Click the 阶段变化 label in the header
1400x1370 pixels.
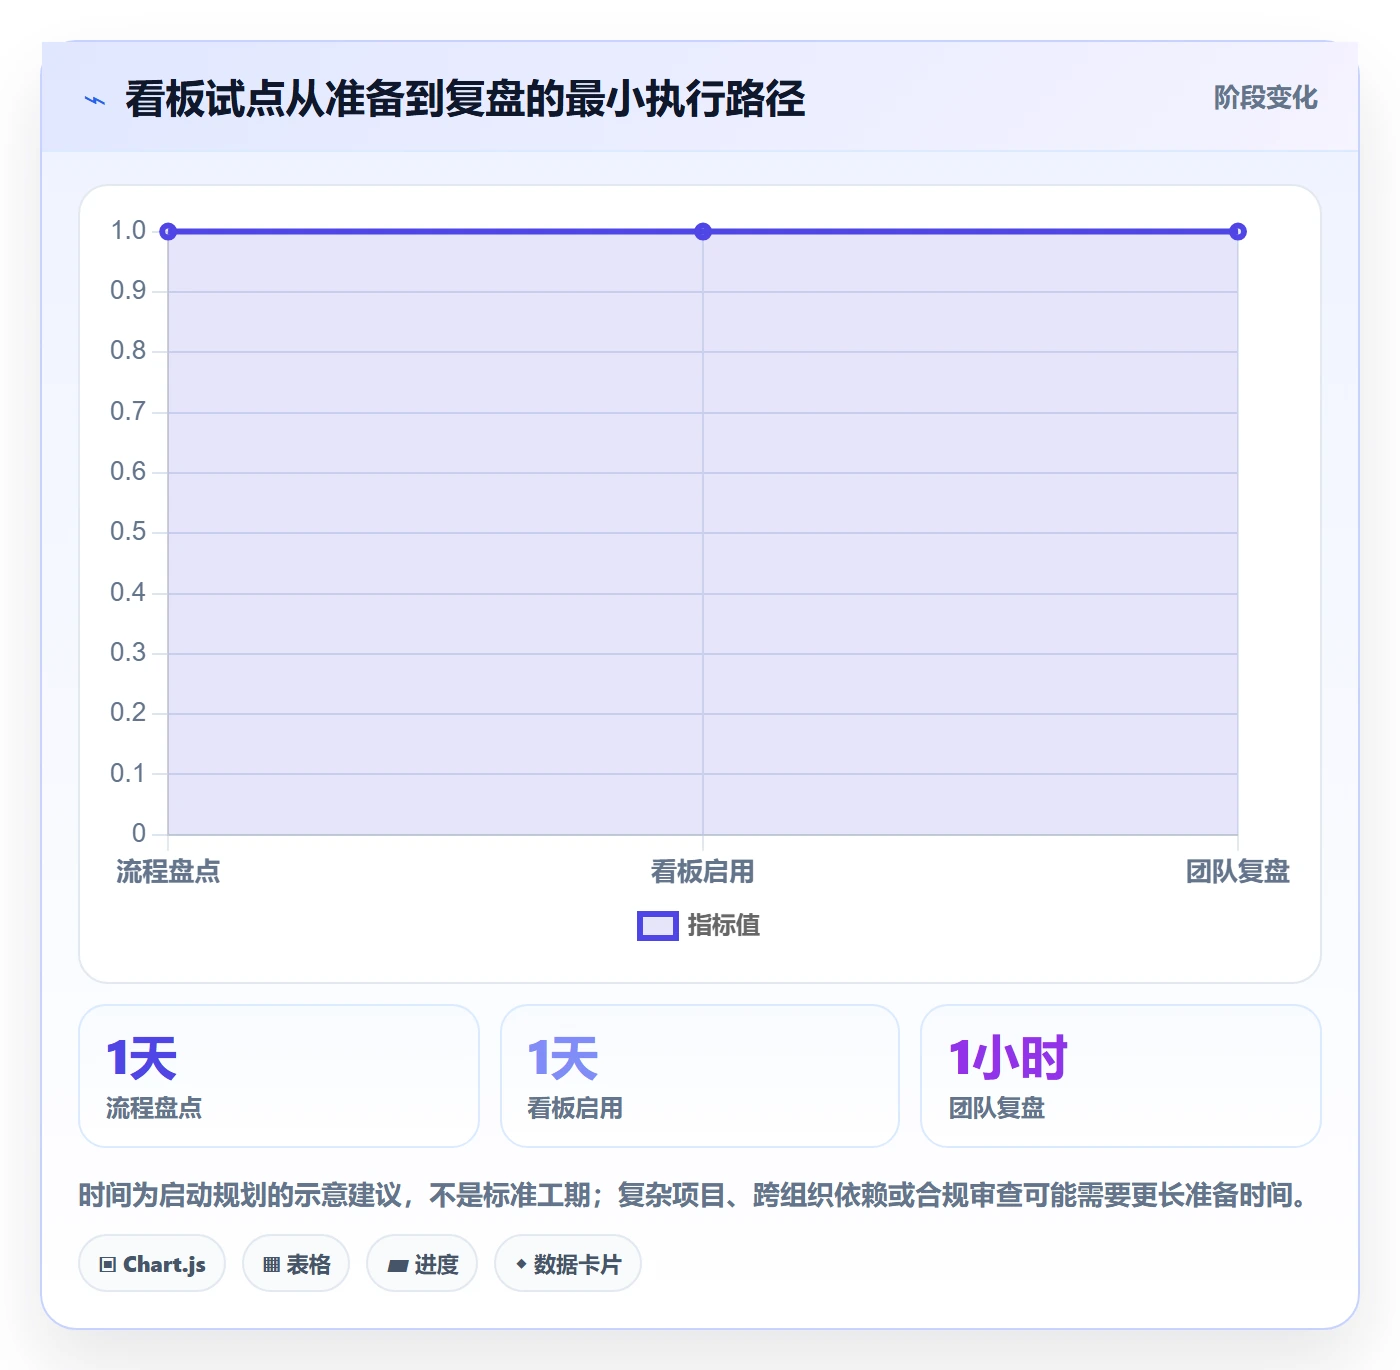[1266, 98]
